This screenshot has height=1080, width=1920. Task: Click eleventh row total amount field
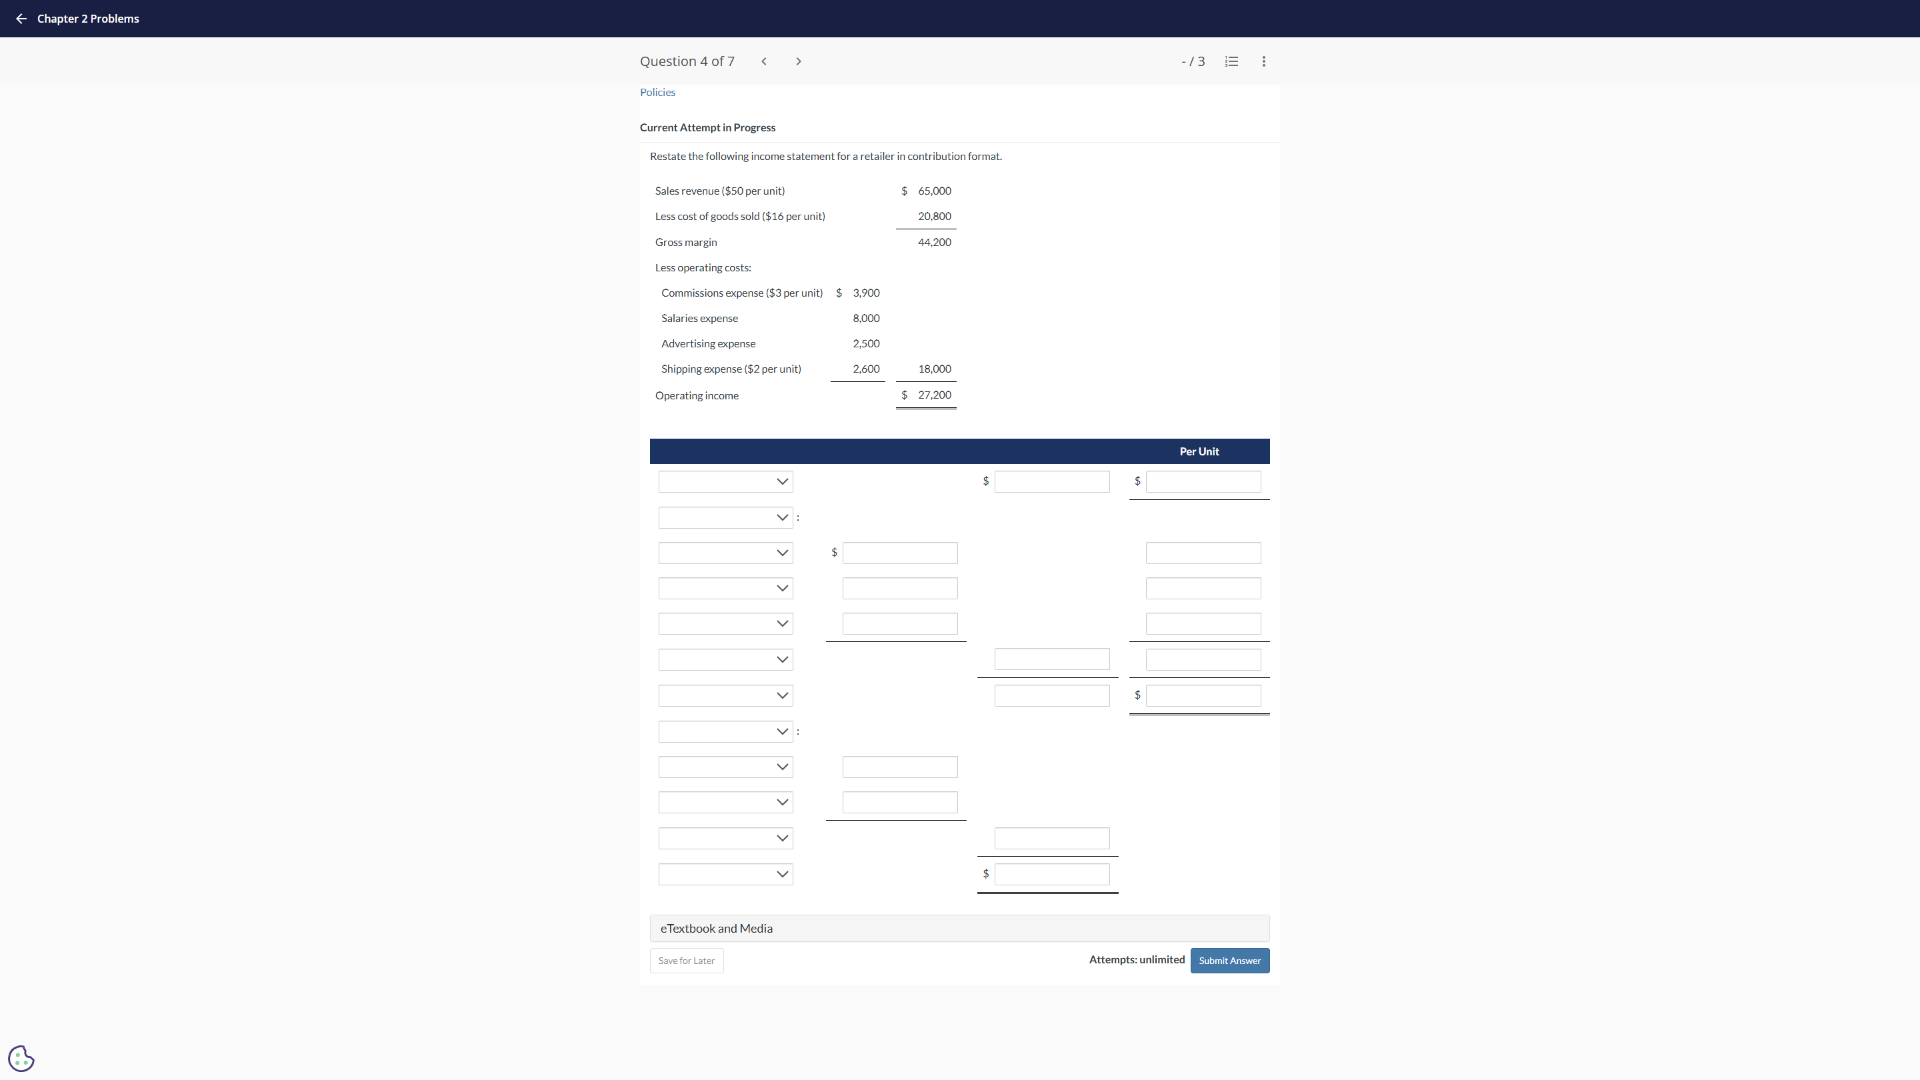pos(1052,839)
